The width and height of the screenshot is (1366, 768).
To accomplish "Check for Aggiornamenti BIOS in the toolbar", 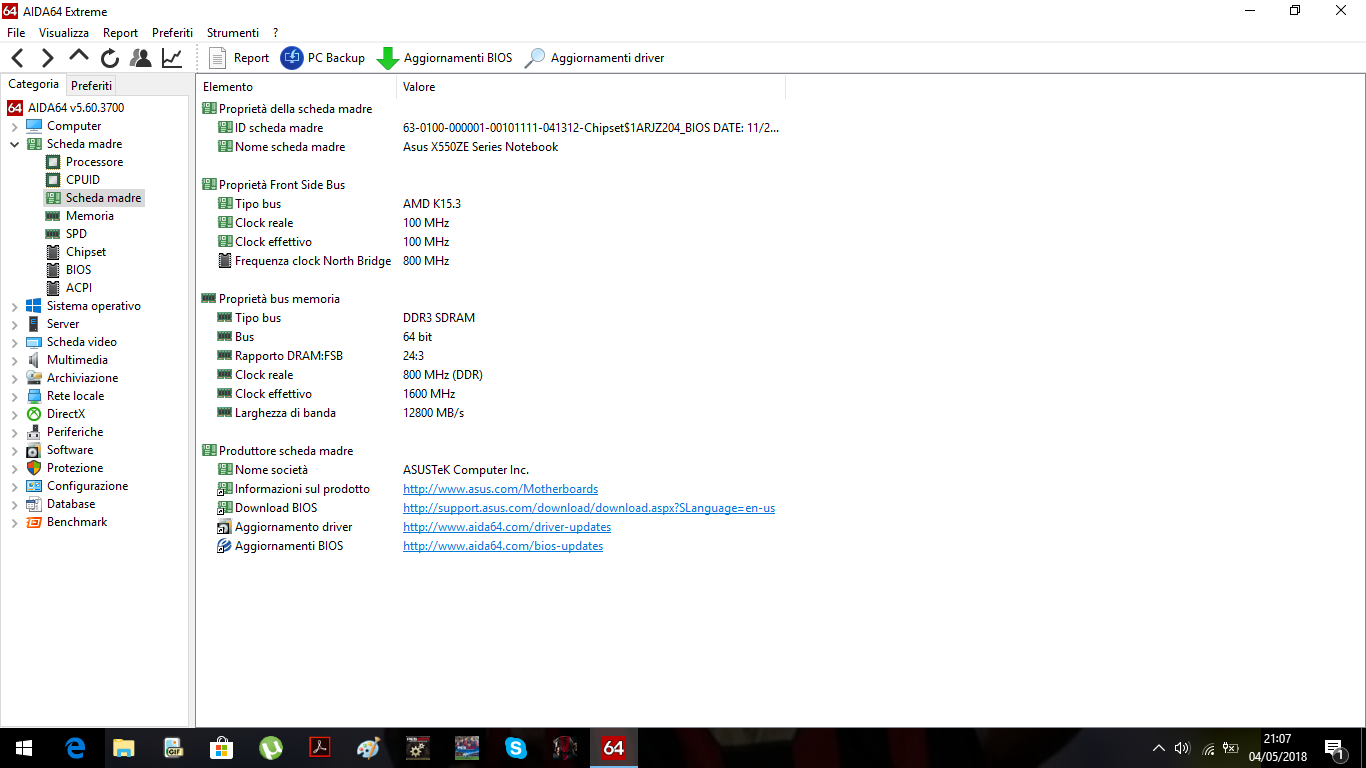I will pos(444,58).
